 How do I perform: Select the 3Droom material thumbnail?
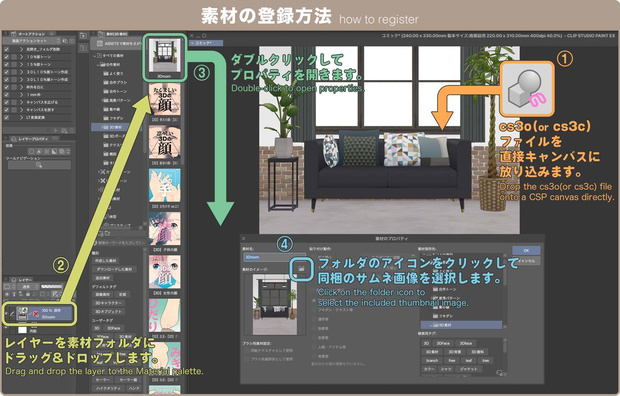(x=164, y=58)
